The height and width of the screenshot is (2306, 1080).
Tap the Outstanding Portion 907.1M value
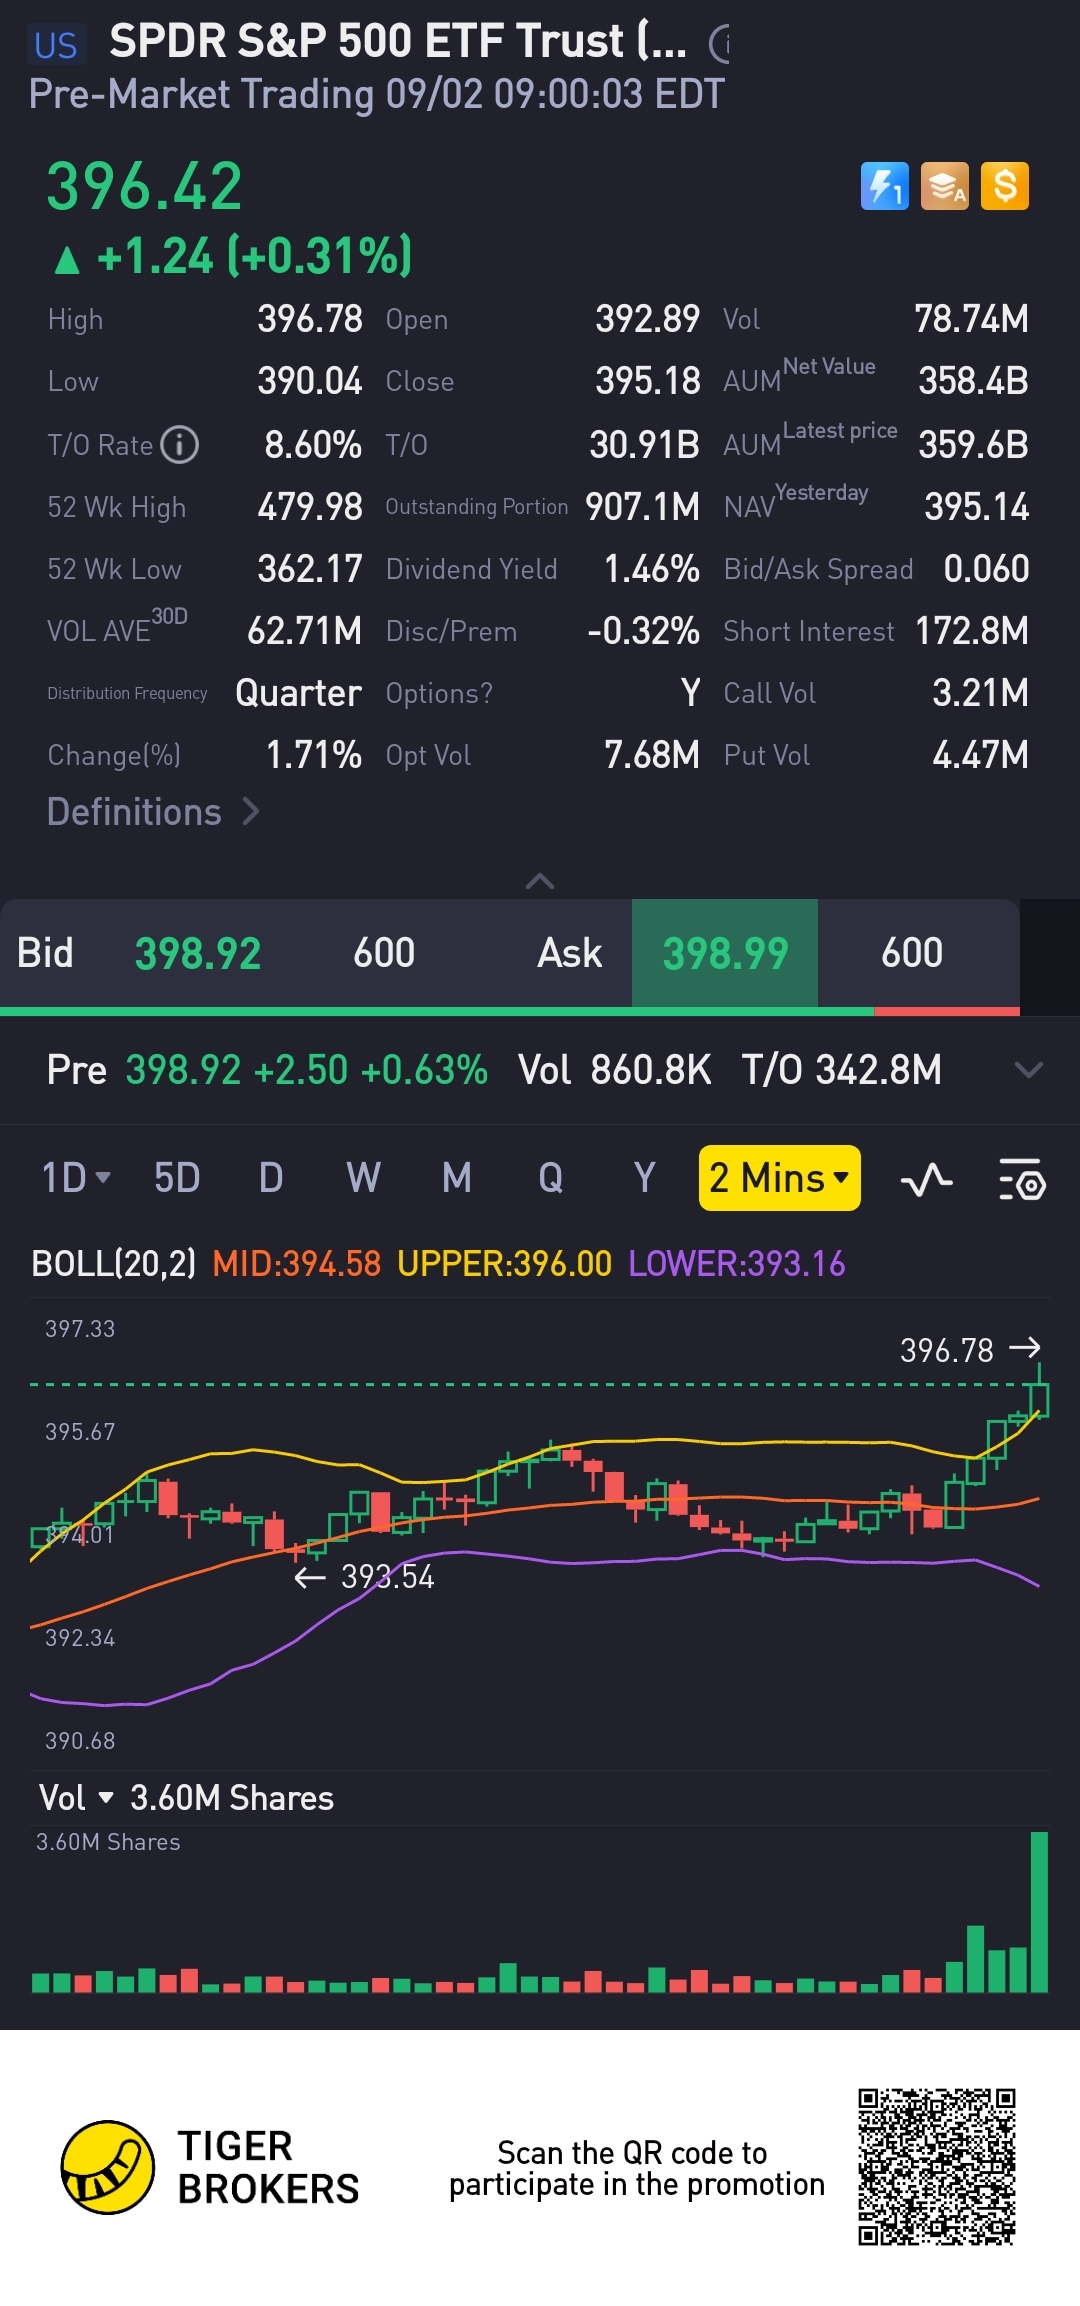642,507
